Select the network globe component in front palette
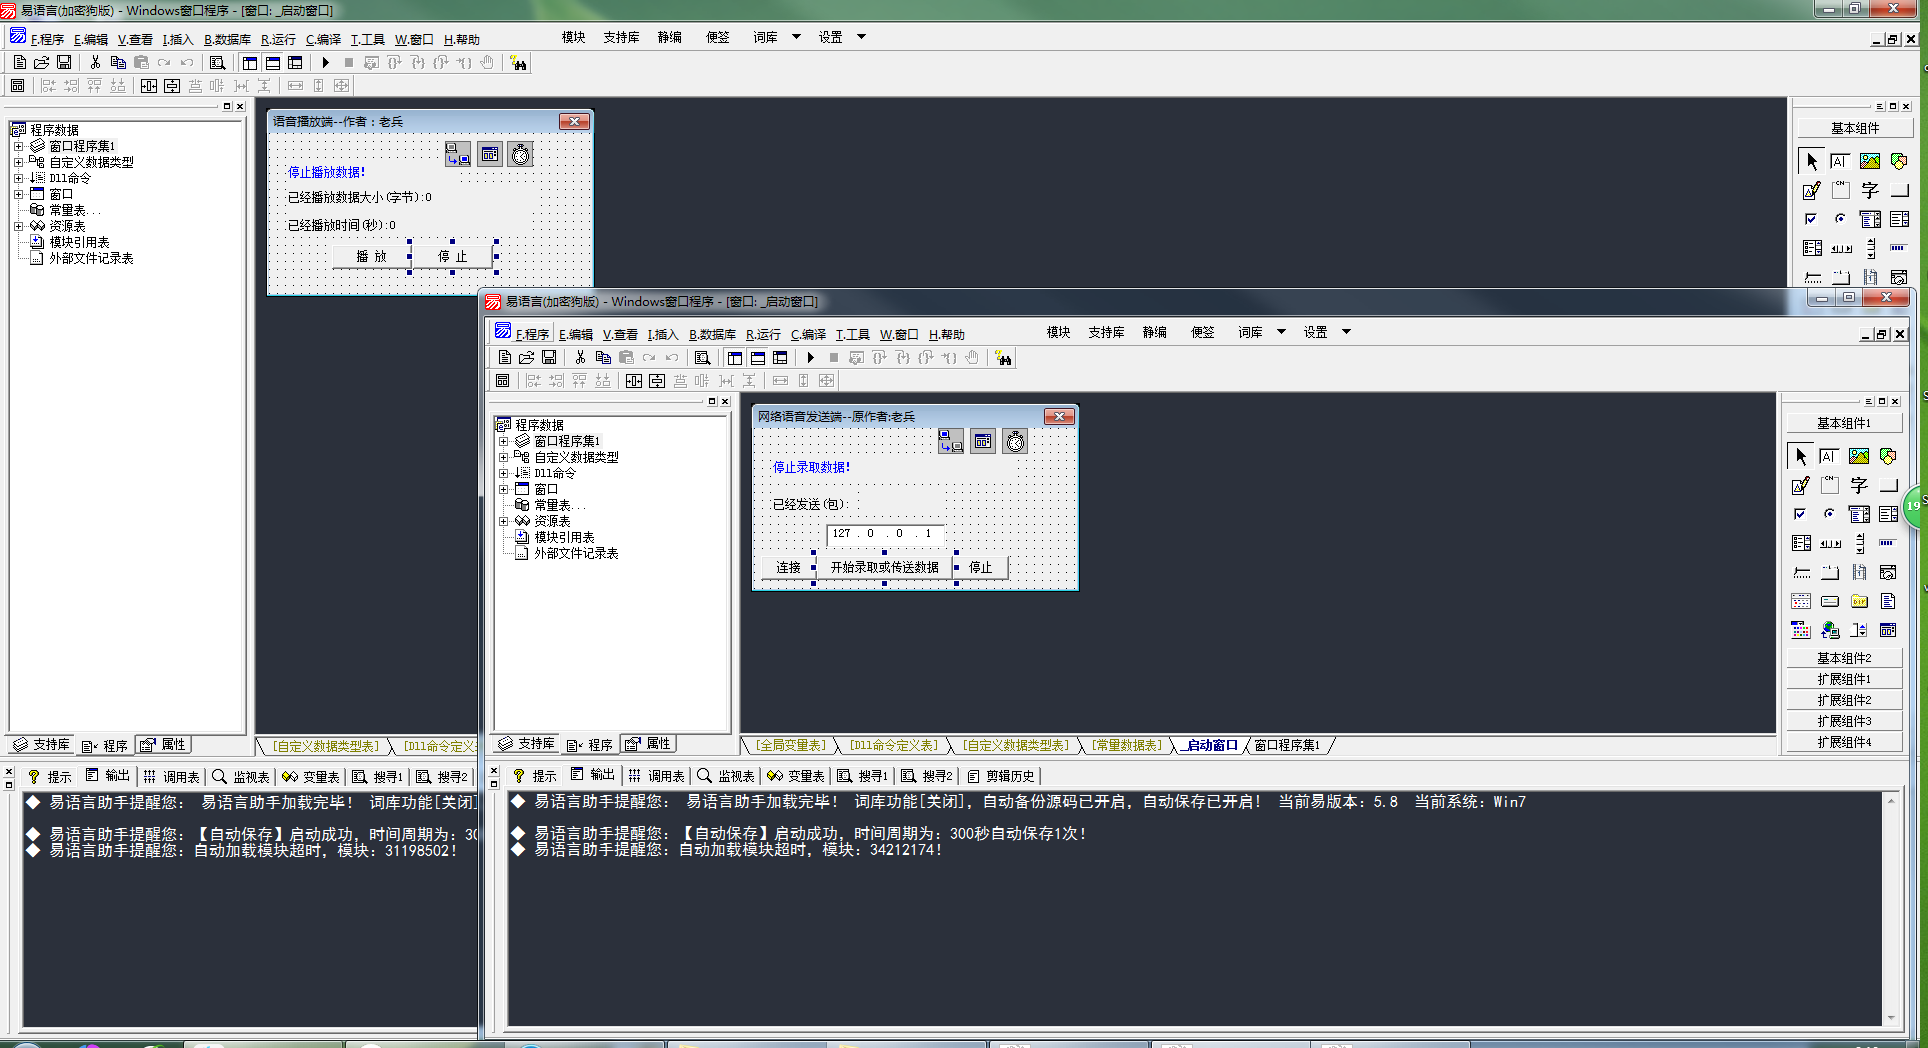1928x1048 pixels. pyautogui.click(x=1830, y=631)
